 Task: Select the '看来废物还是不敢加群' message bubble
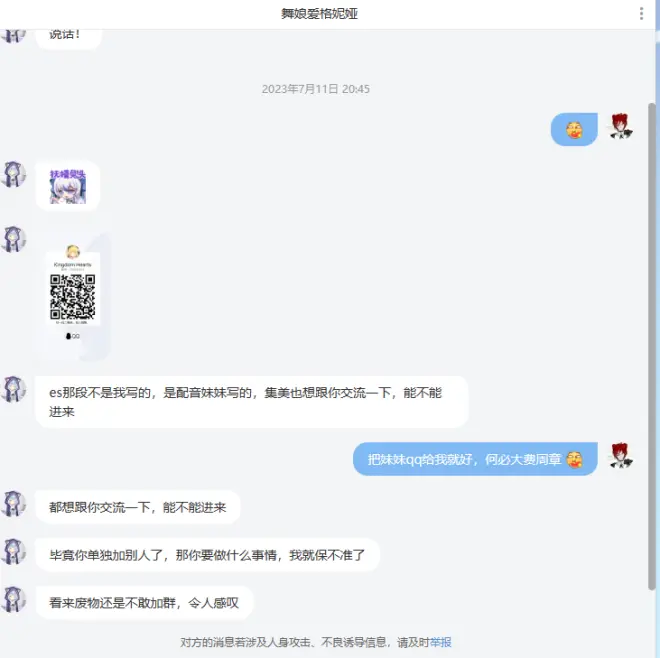click(144, 603)
